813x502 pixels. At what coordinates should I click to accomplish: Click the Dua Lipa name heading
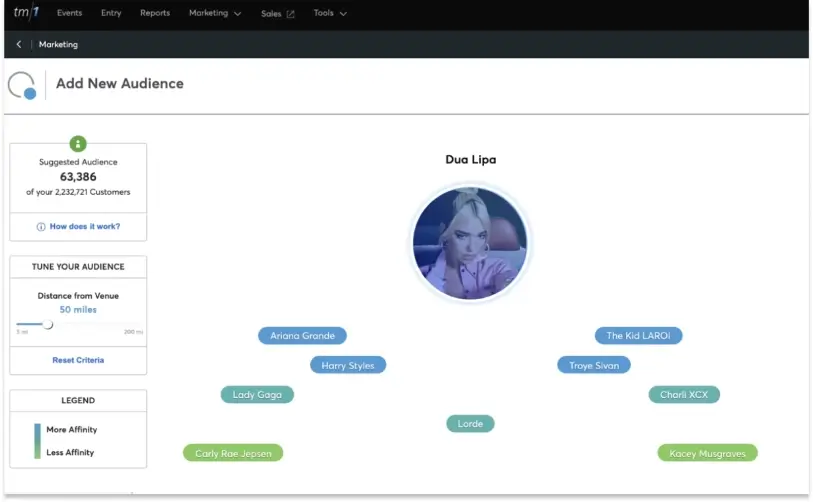pos(470,160)
